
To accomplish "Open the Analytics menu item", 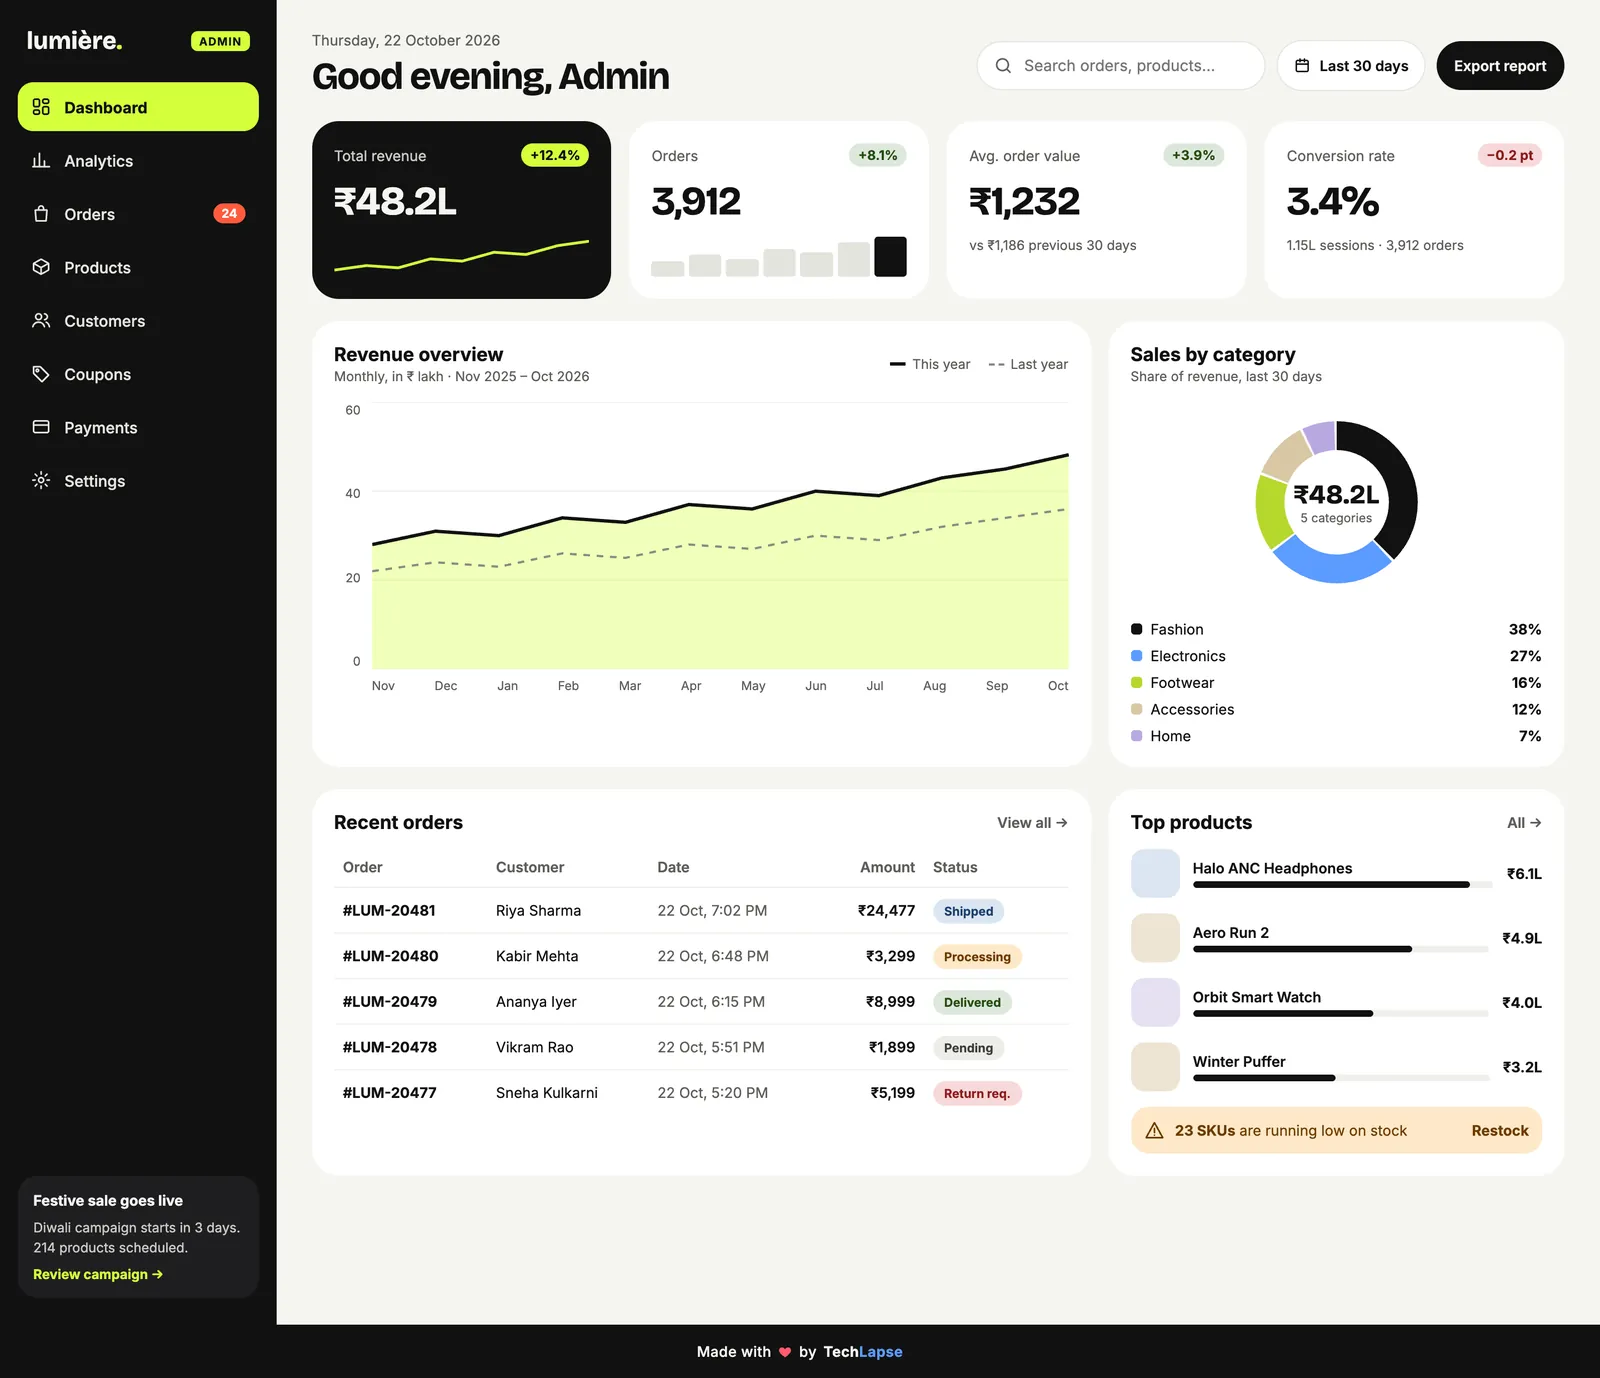I will click(138, 160).
